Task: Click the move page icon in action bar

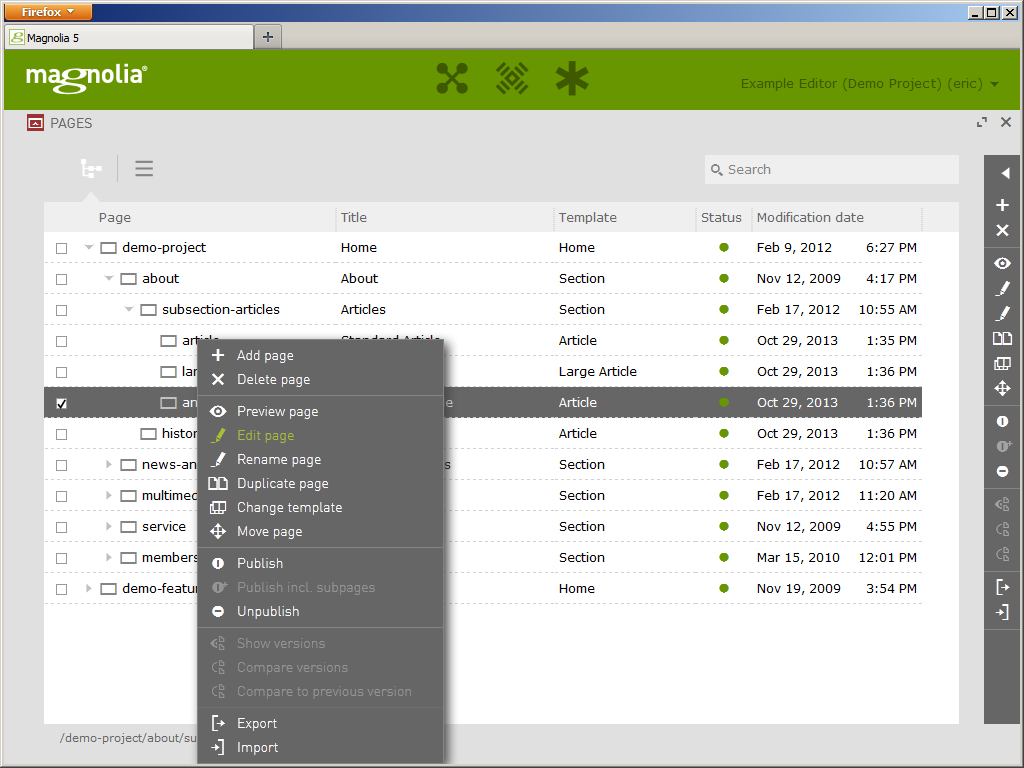Action: [x=1002, y=389]
